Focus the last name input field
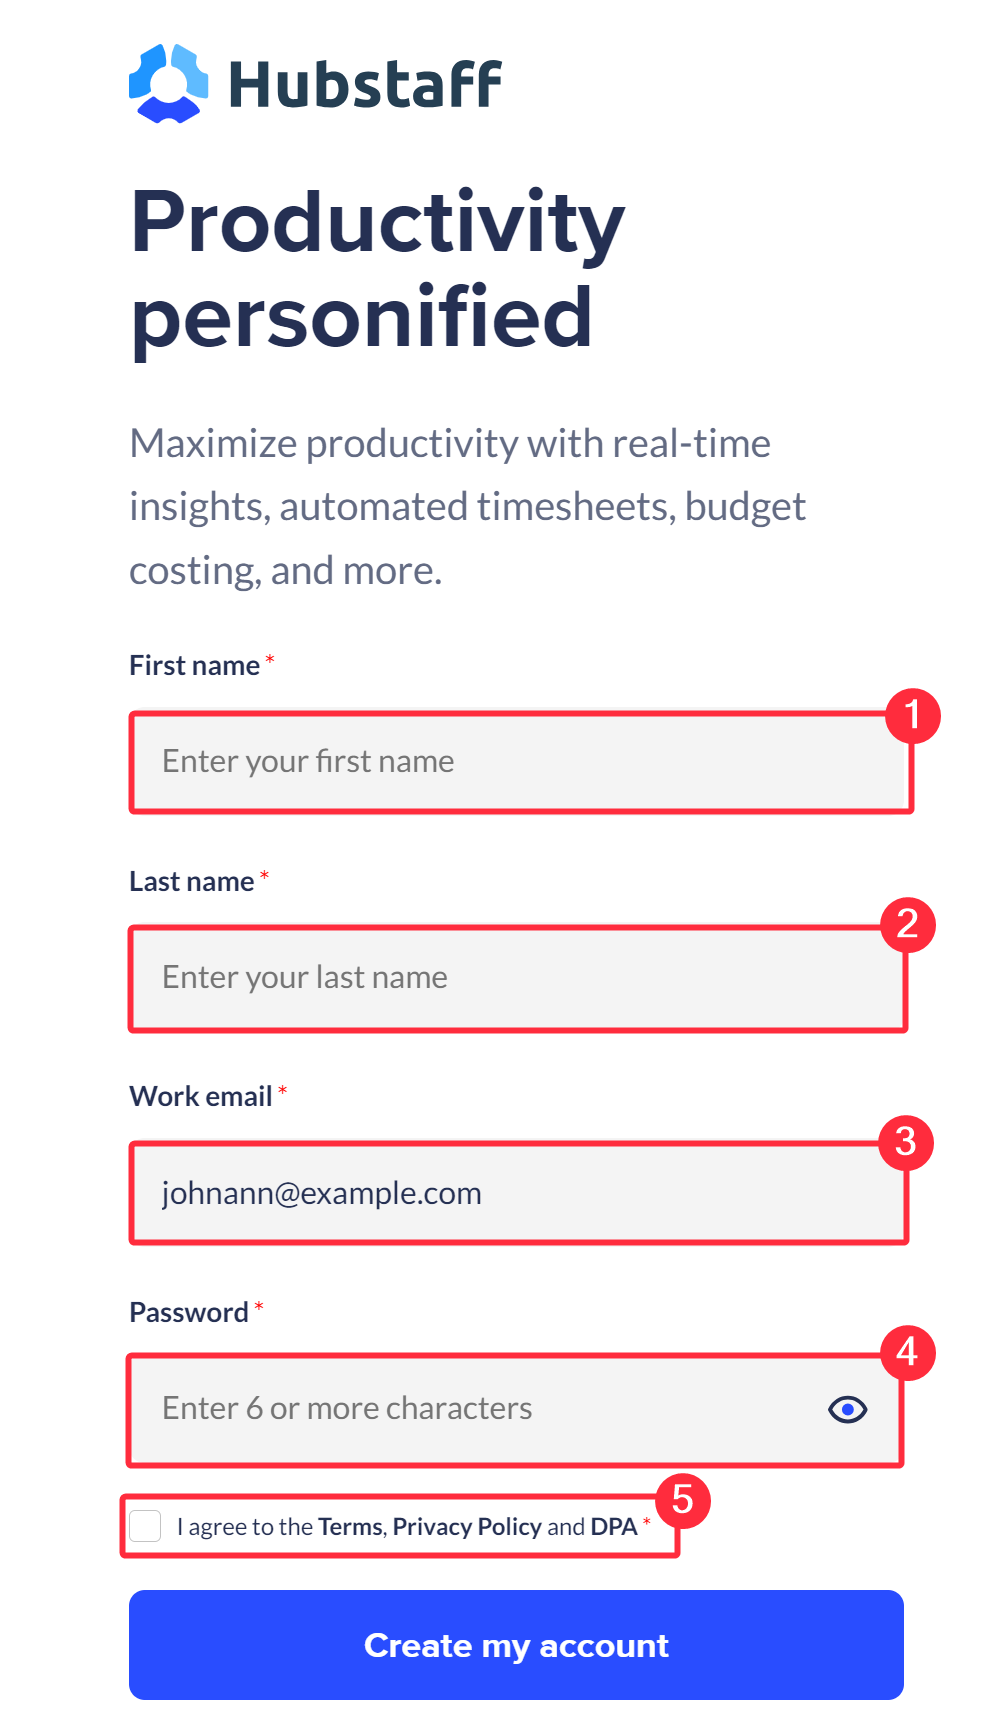Screen dimensions: 1005x1711 (x=518, y=978)
